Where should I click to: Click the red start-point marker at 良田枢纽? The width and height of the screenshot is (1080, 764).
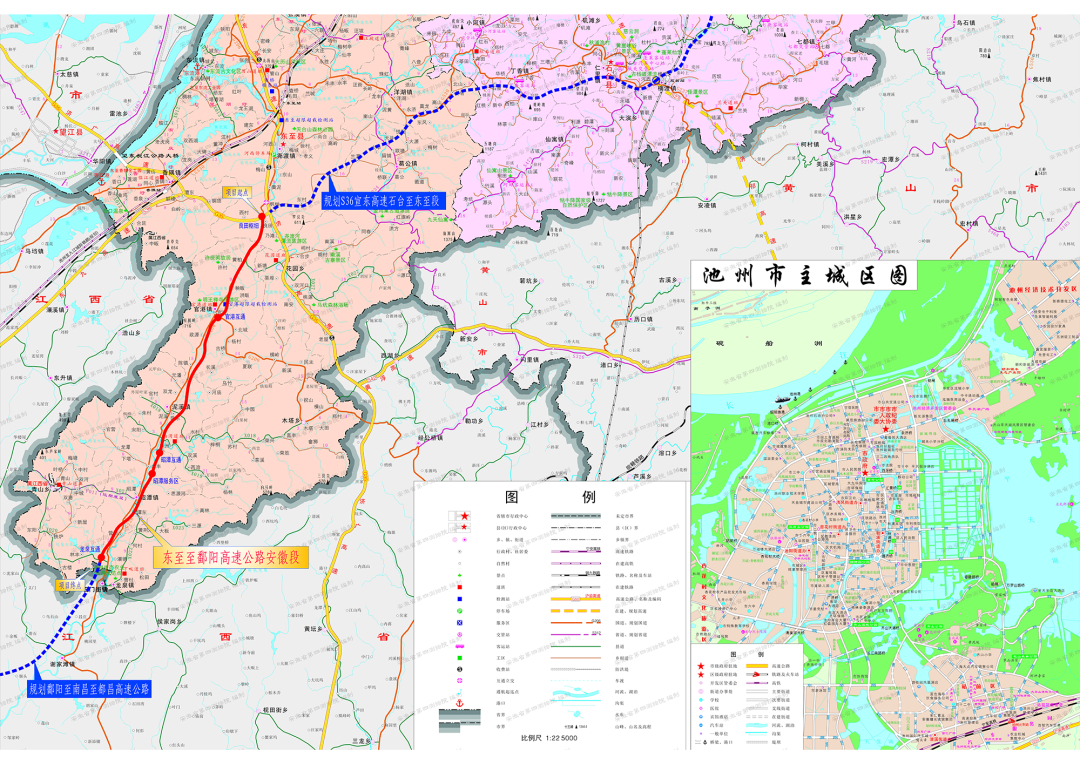pyautogui.click(x=262, y=216)
